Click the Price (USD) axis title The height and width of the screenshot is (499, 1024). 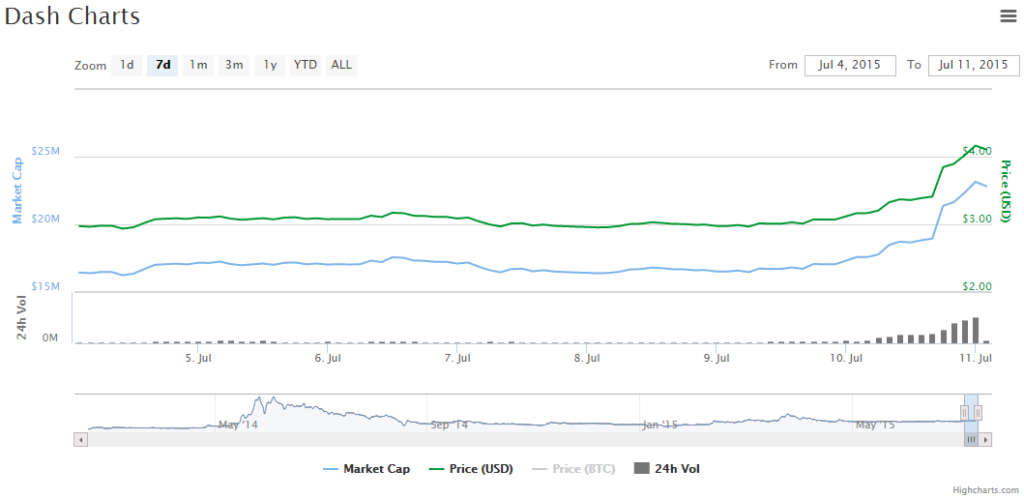coord(1006,191)
